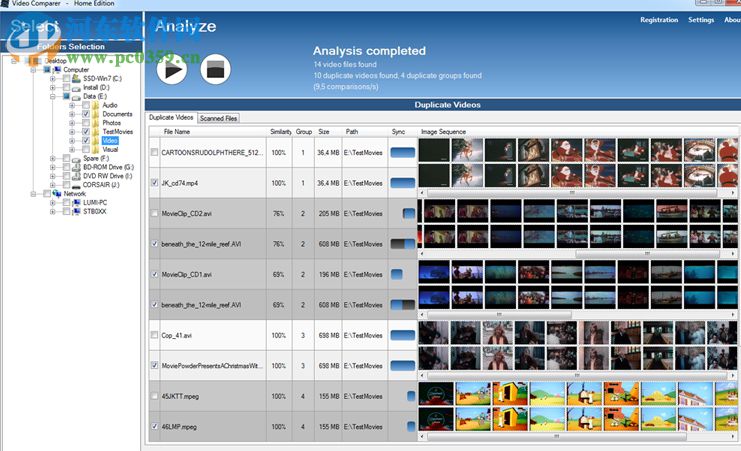This screenshot has height=451, width=741.
Task: Start analysis with the play button
Action: click(x=172, y=70)
